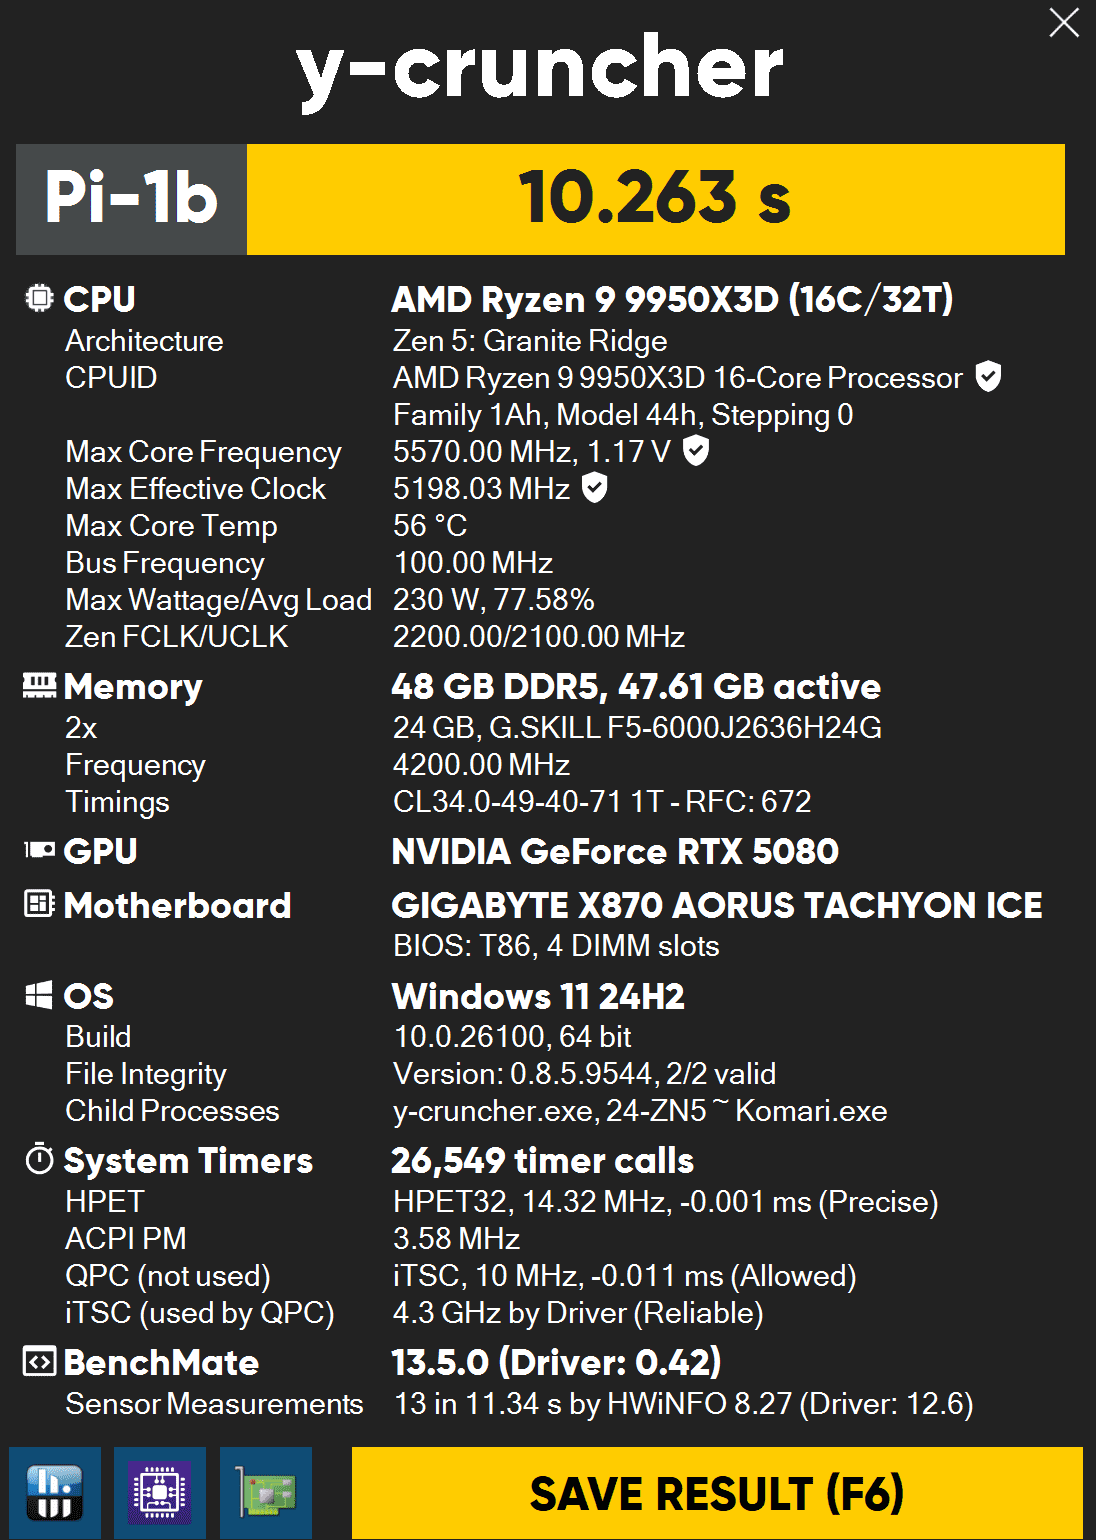
Task: Click the y-cruncher title heading
Action: 540,68
